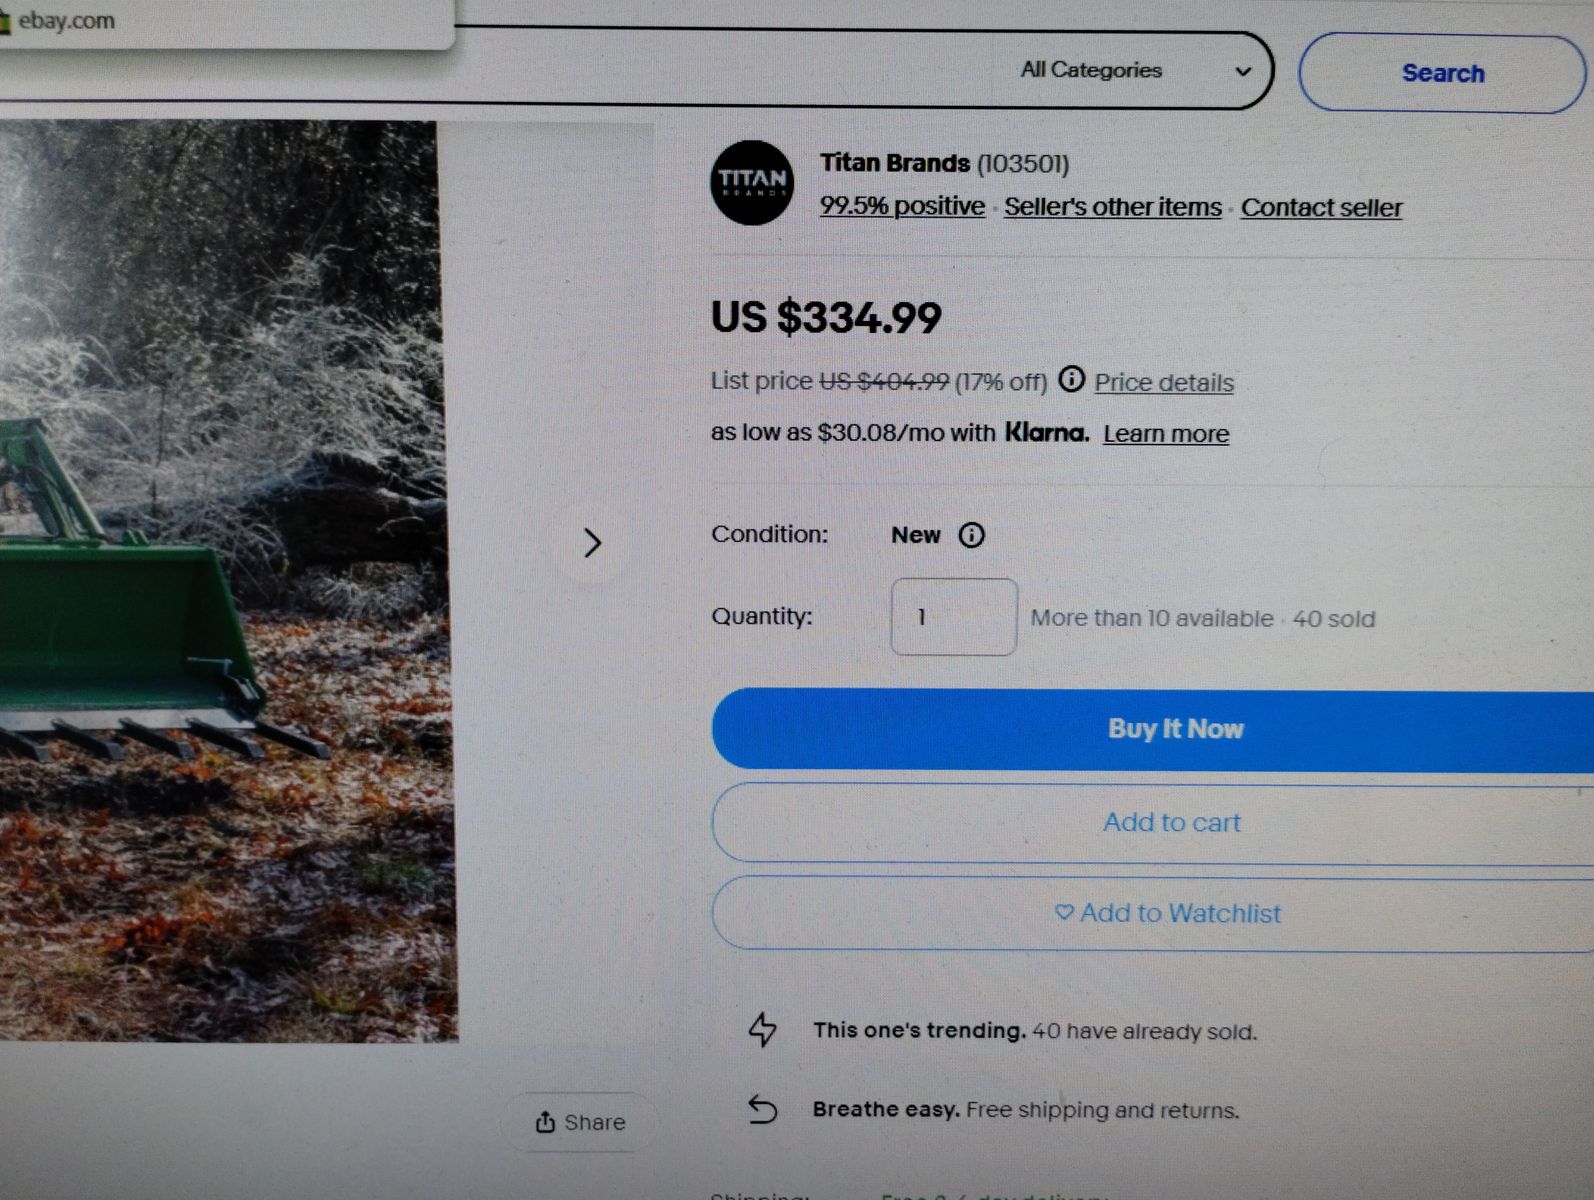Click the share upload icon
This screenshot has height=1200, width=1594.
[545, 1122]
